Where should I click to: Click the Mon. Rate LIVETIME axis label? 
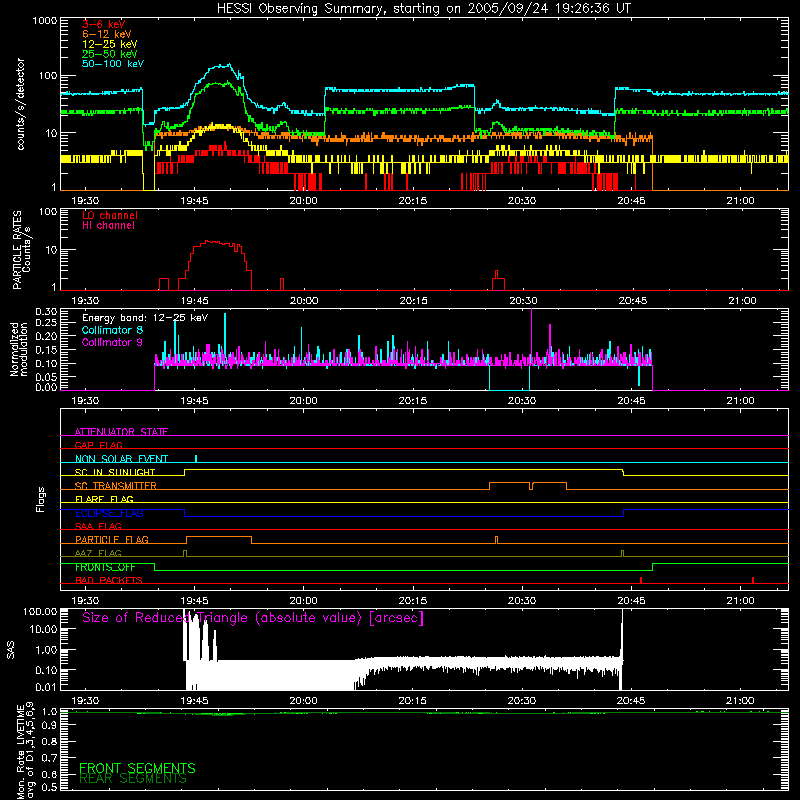coord(25,750)
